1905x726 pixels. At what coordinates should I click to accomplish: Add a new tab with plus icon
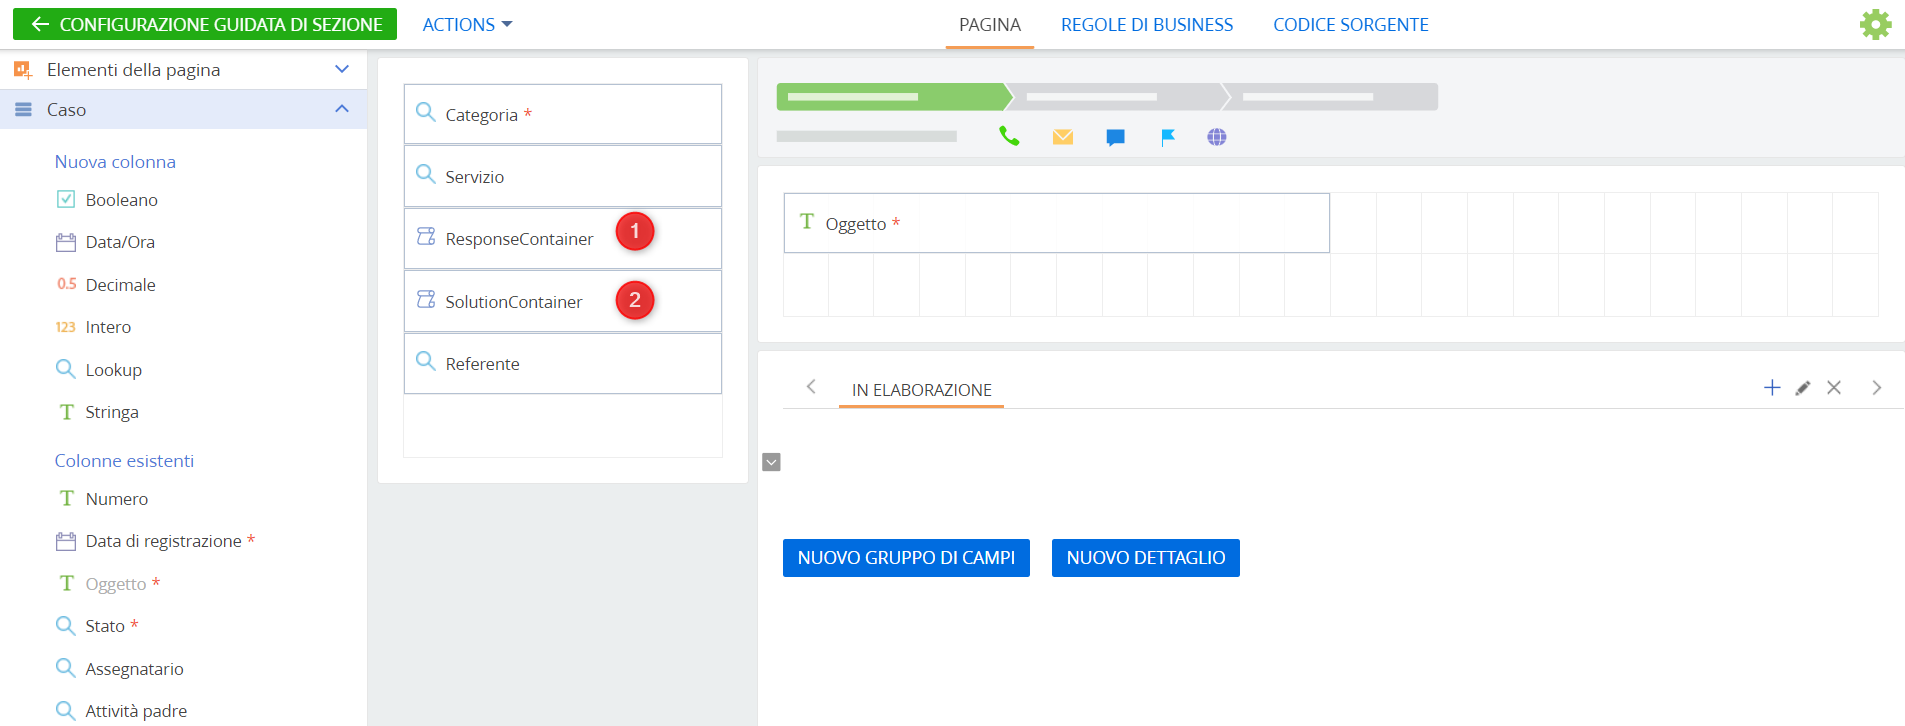[x=1772, y=388]
